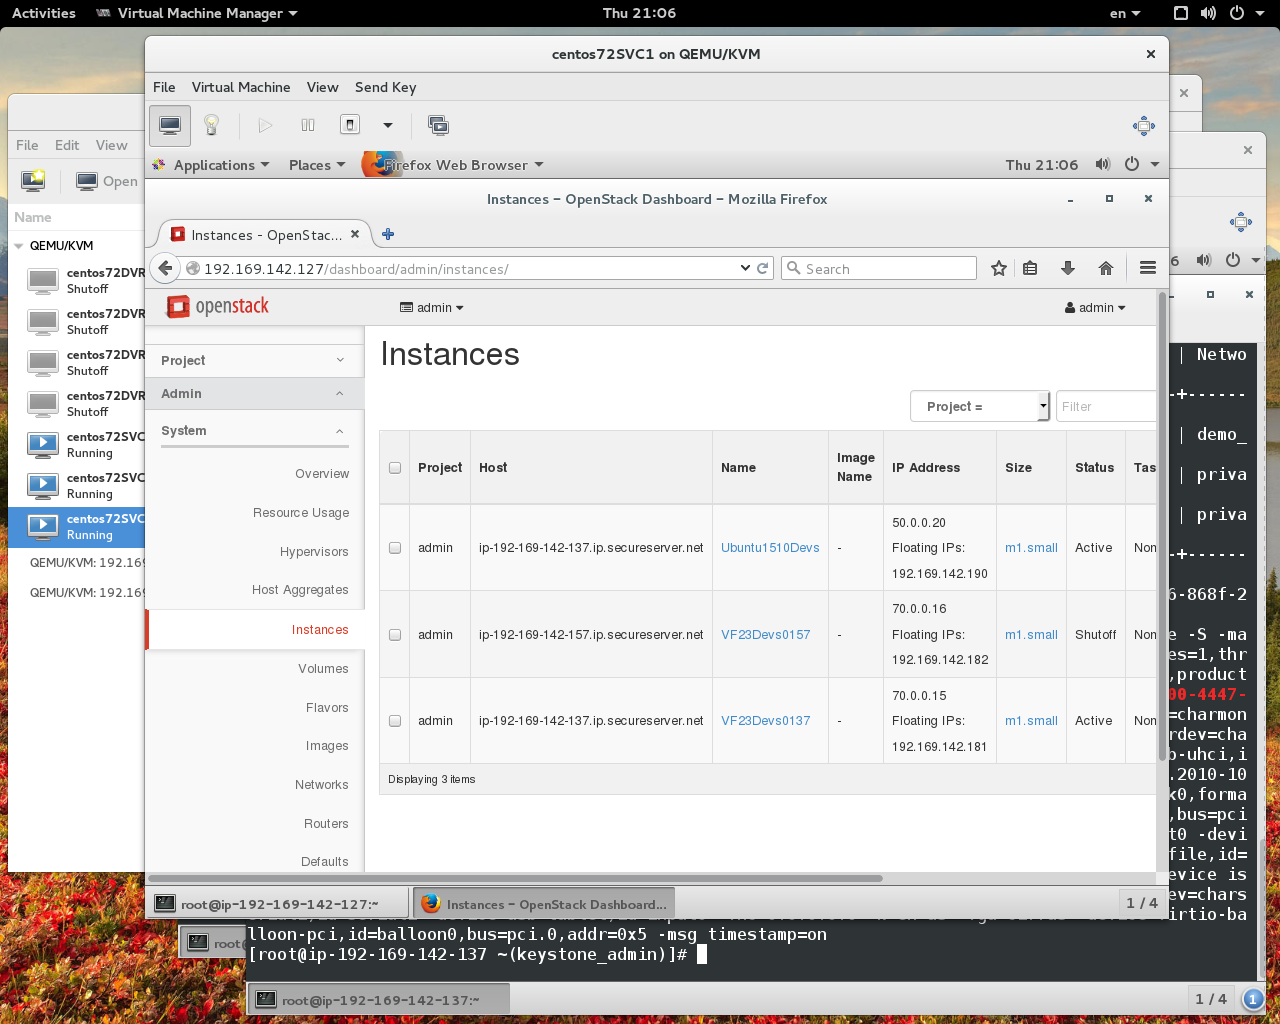This screenshot has width=1280, height=1024.
Task: Open the Firefox hamburger menu
Action: [1147, 268]
